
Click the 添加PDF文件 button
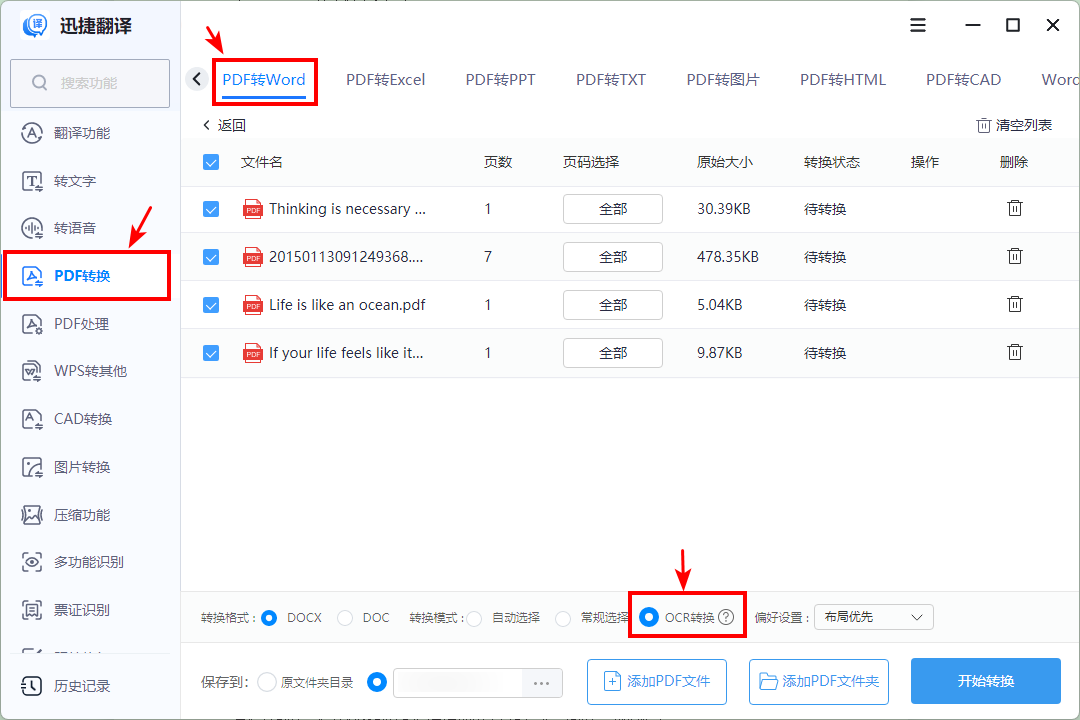click(x=656, y=681)
